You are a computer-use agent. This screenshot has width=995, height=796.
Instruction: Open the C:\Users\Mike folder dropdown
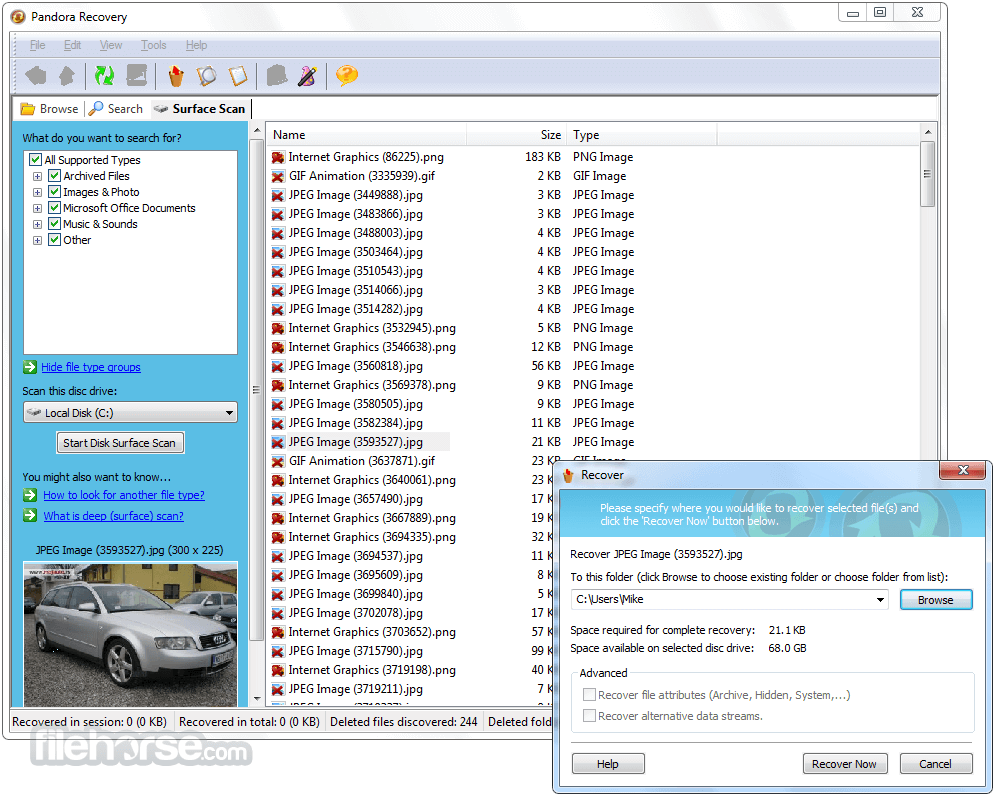(x=880, y=599)
